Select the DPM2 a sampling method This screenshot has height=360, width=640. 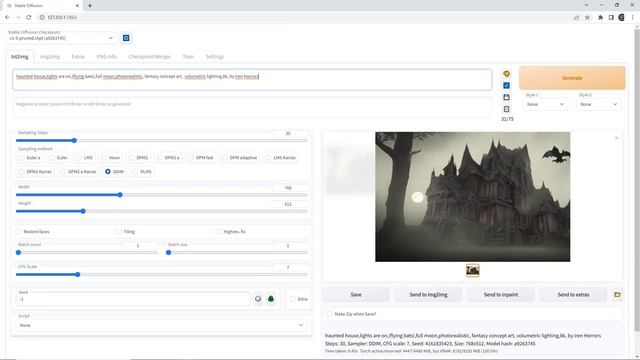point(169,158)
